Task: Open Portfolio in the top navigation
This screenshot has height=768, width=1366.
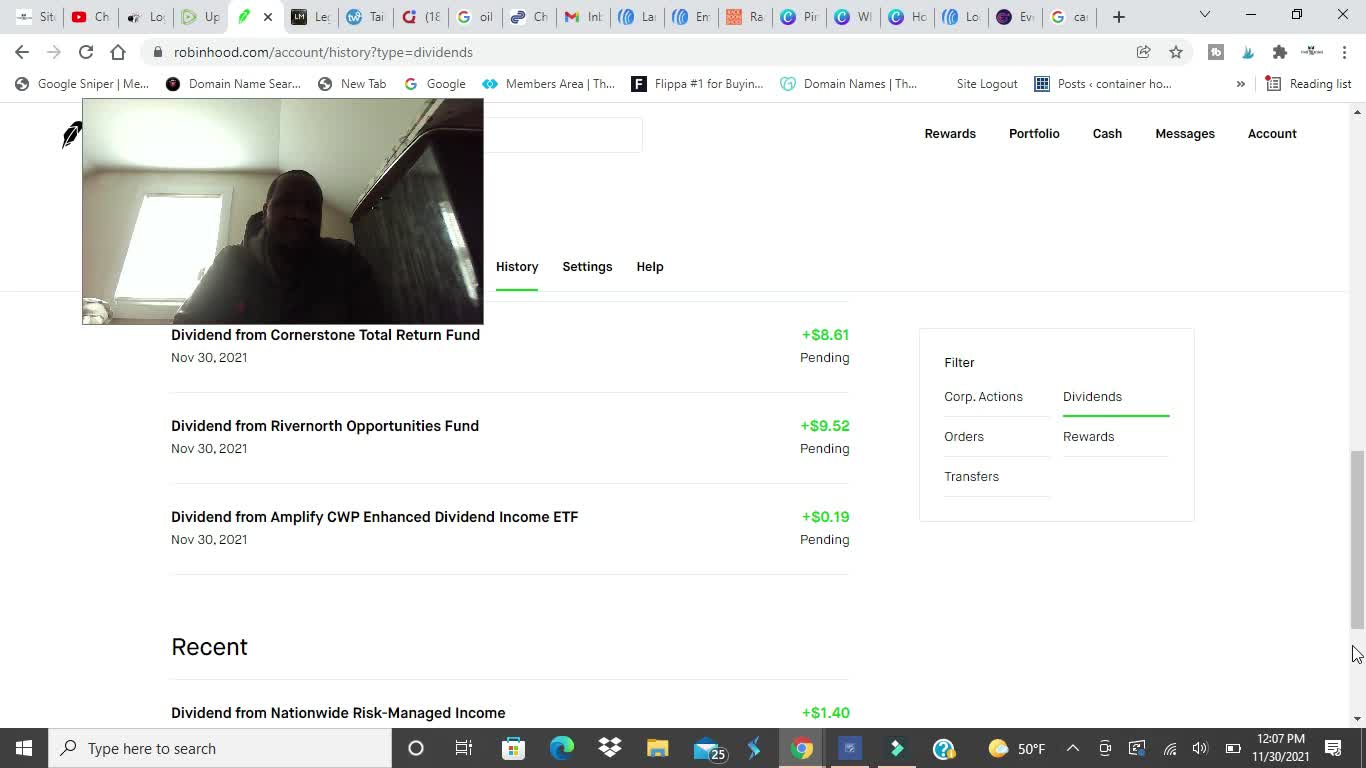Action: 1034,134
